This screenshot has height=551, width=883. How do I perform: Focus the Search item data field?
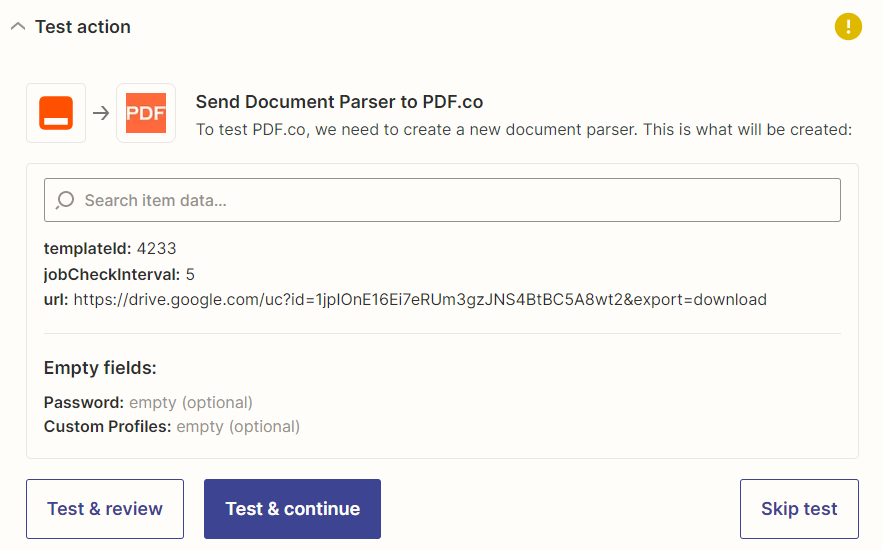[x=442, y=200]
